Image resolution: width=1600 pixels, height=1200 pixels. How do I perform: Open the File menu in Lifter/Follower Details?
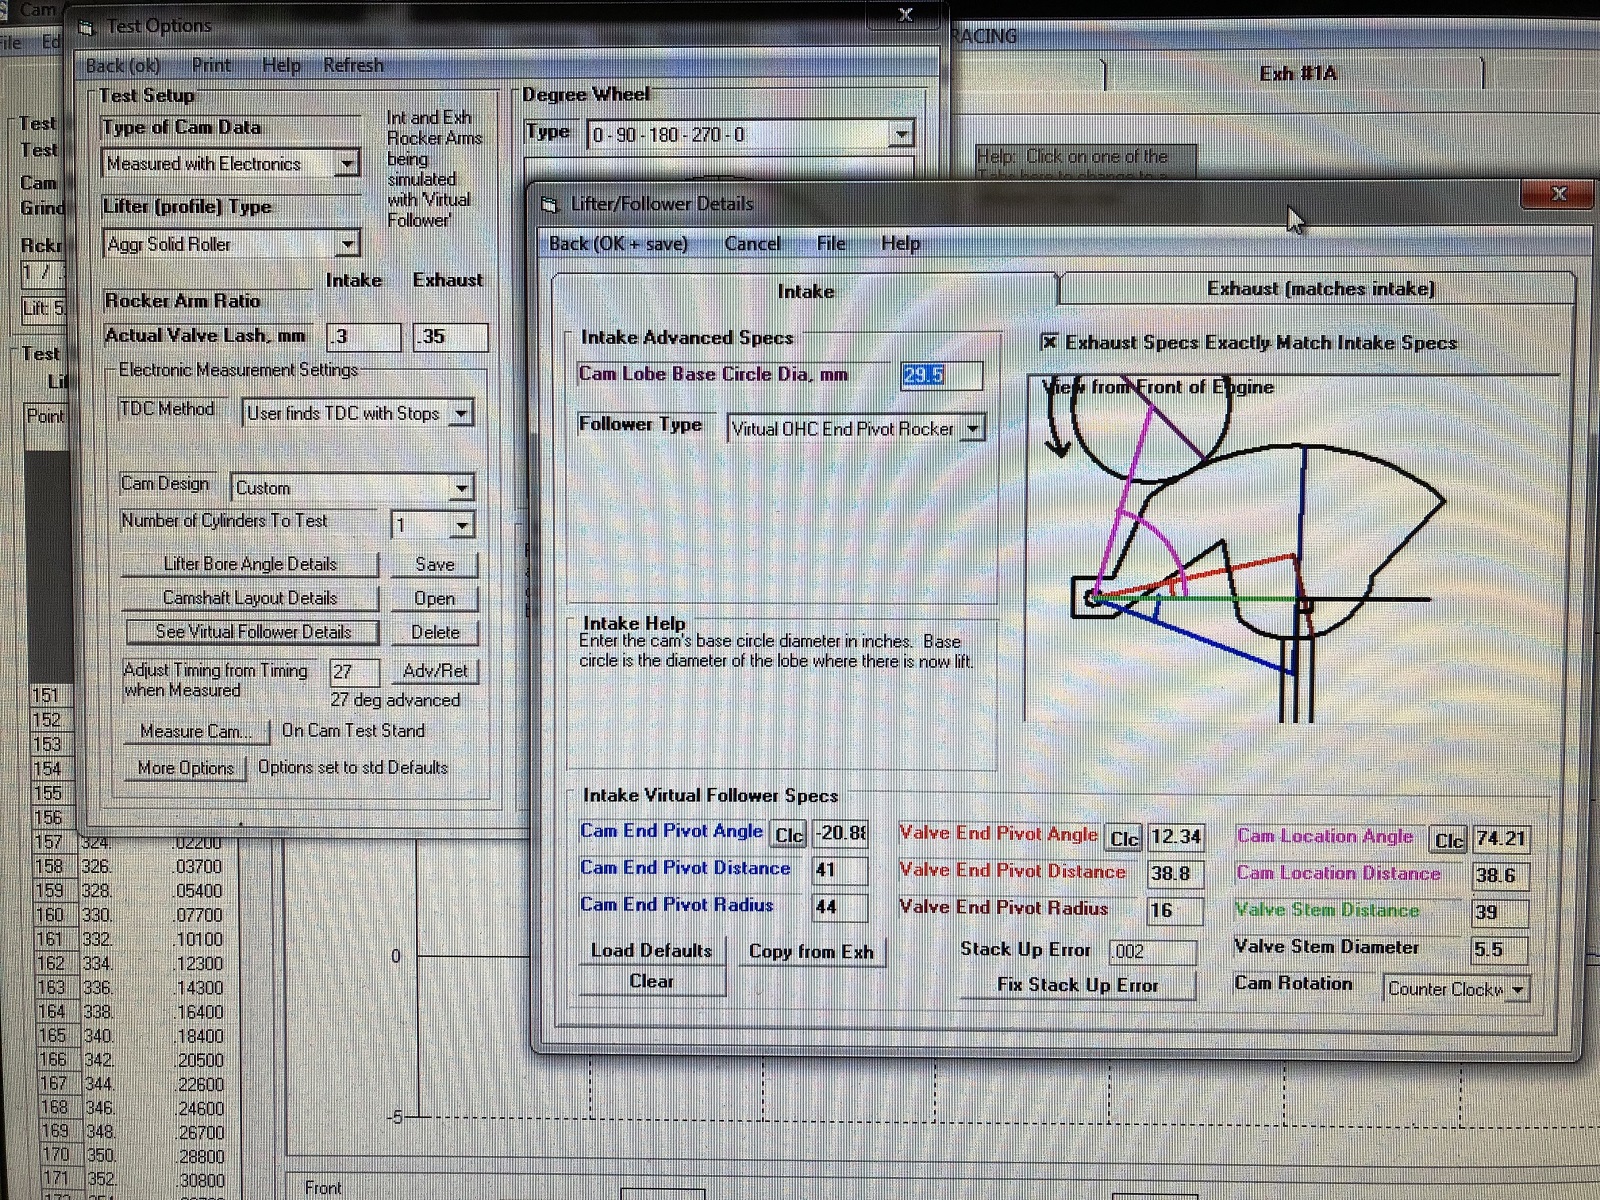[830, 243]
